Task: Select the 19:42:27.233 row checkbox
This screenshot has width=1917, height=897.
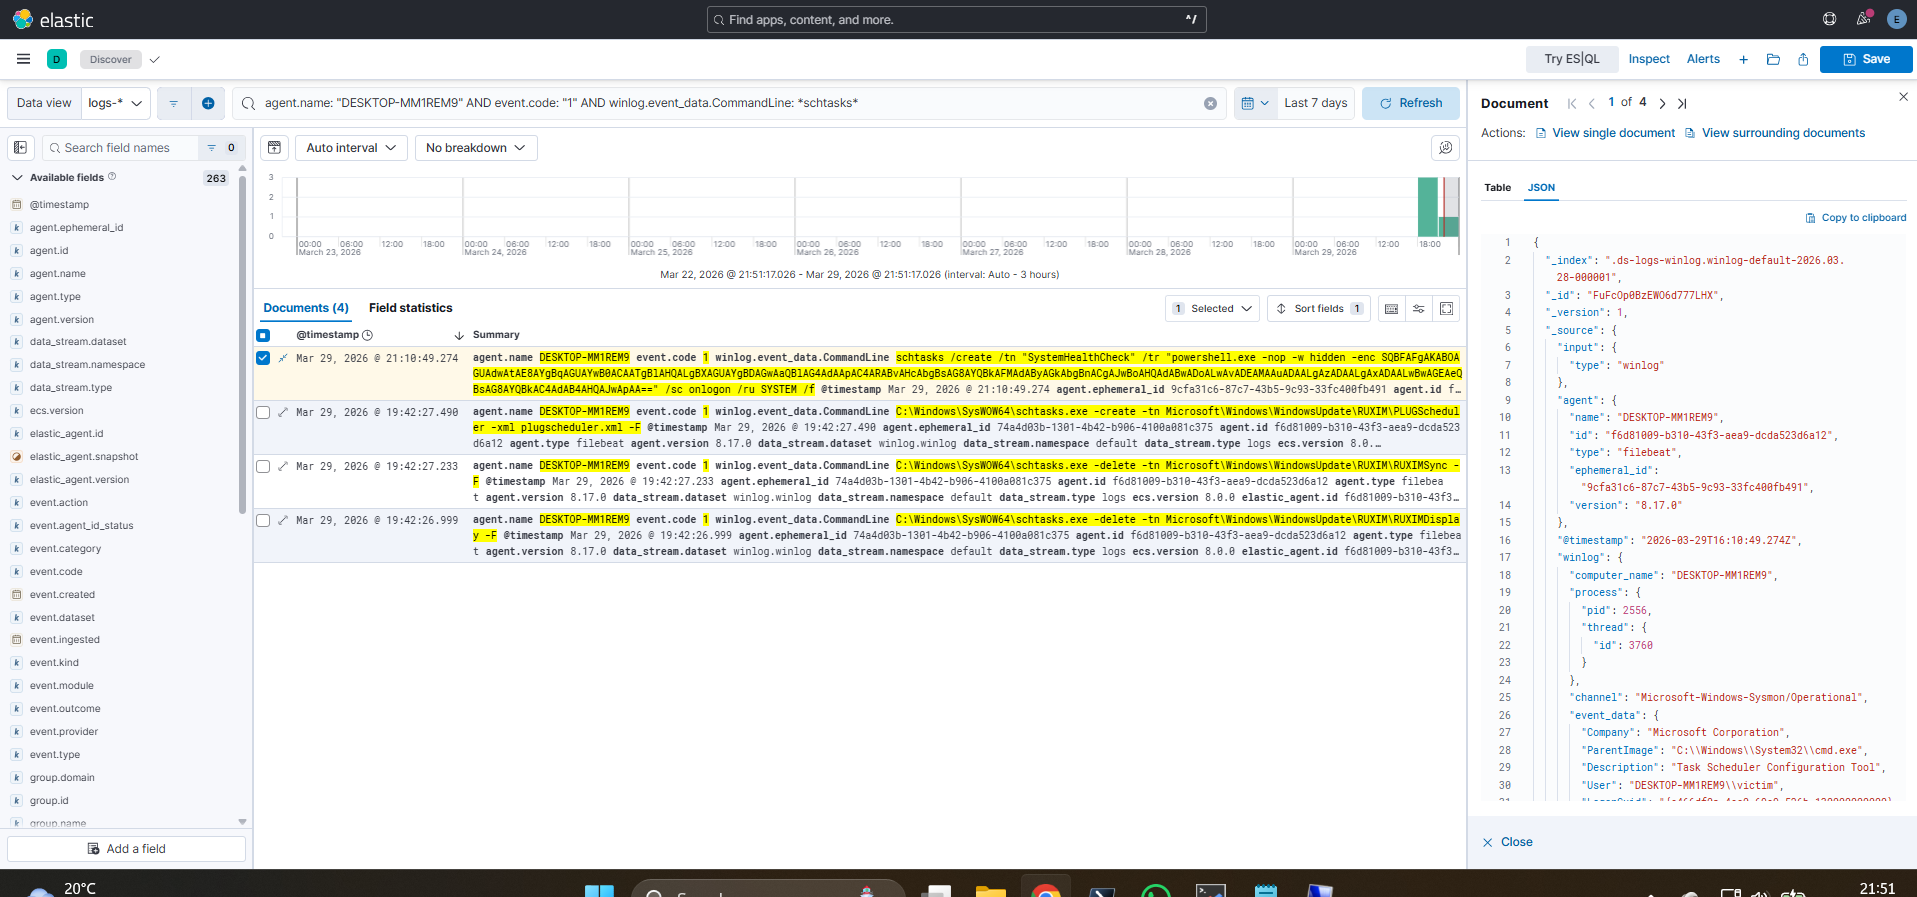Action: [x=263, y=466]
